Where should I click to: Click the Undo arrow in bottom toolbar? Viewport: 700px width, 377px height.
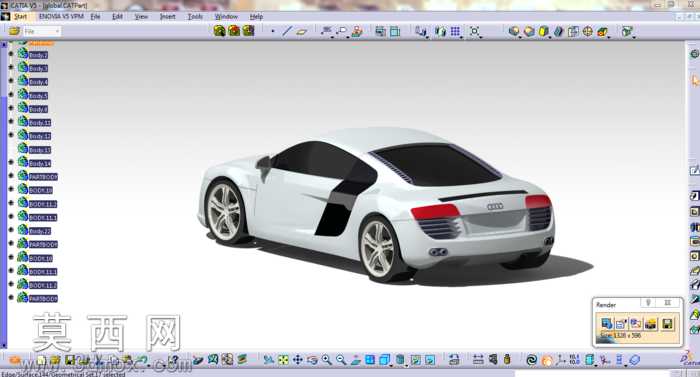pos(142,360)
